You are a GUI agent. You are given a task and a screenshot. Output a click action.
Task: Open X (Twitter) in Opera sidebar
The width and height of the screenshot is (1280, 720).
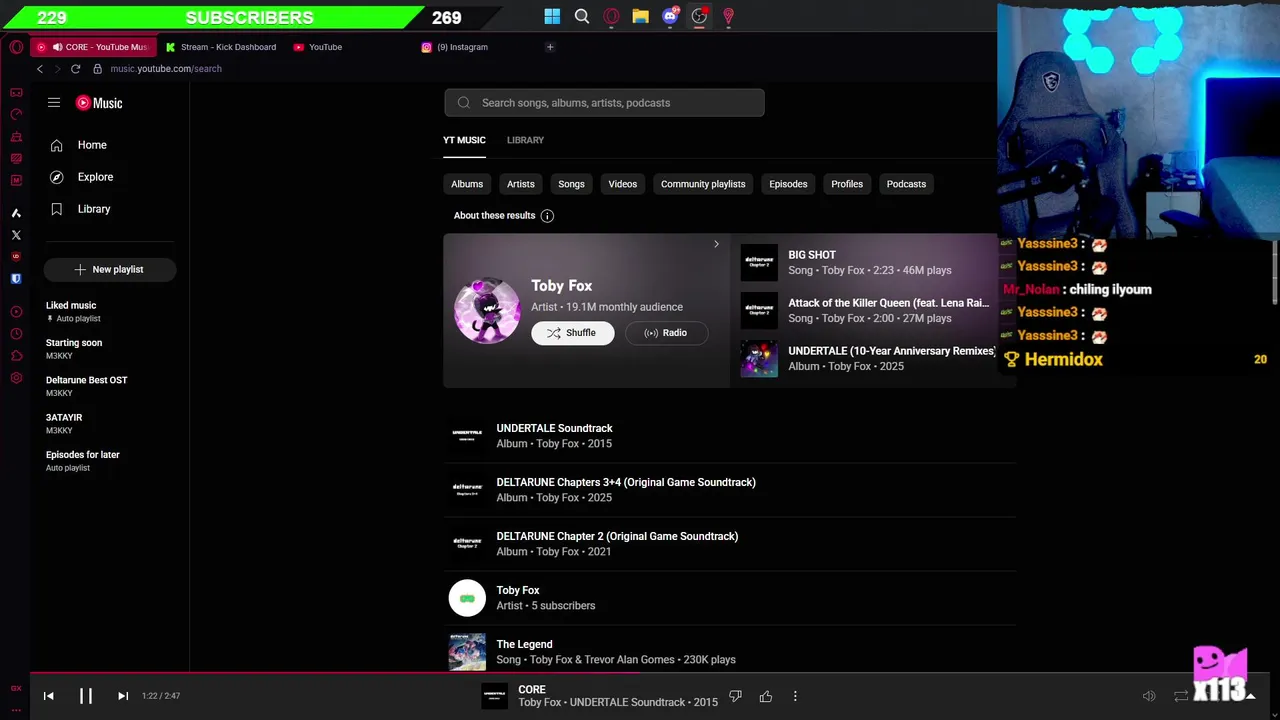click(x=16, y=235)
